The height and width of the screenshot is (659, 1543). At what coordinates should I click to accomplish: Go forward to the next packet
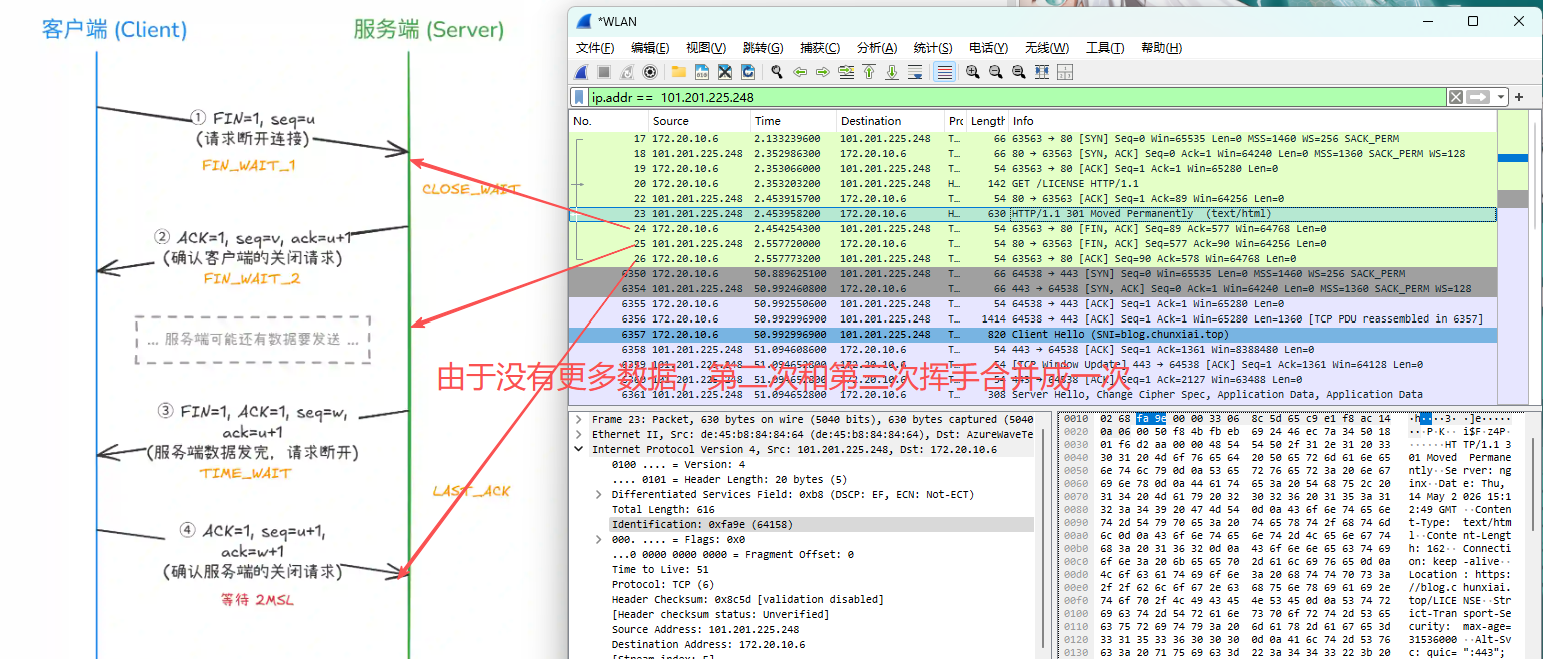pyautogui.click(x=823, y=72)
